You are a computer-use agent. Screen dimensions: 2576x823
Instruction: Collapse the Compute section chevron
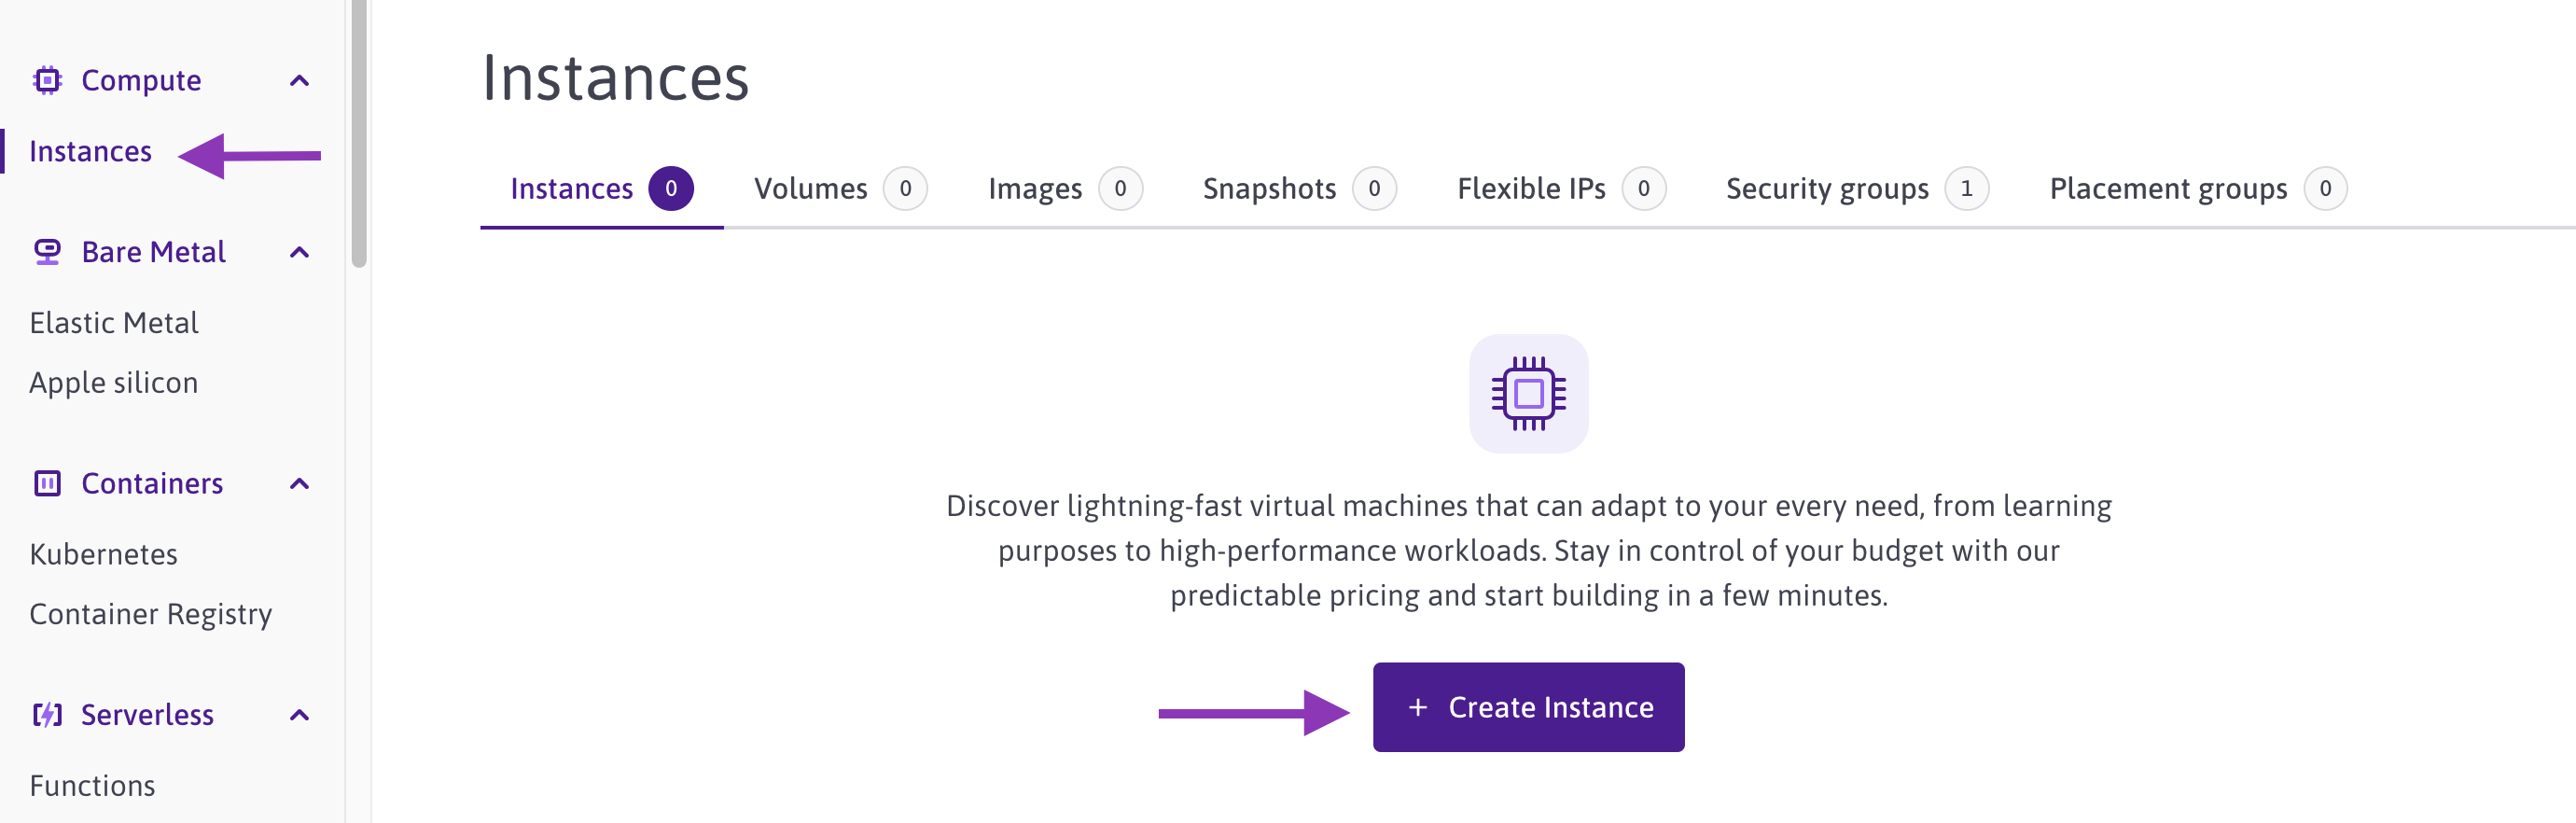tap(299, 81)
